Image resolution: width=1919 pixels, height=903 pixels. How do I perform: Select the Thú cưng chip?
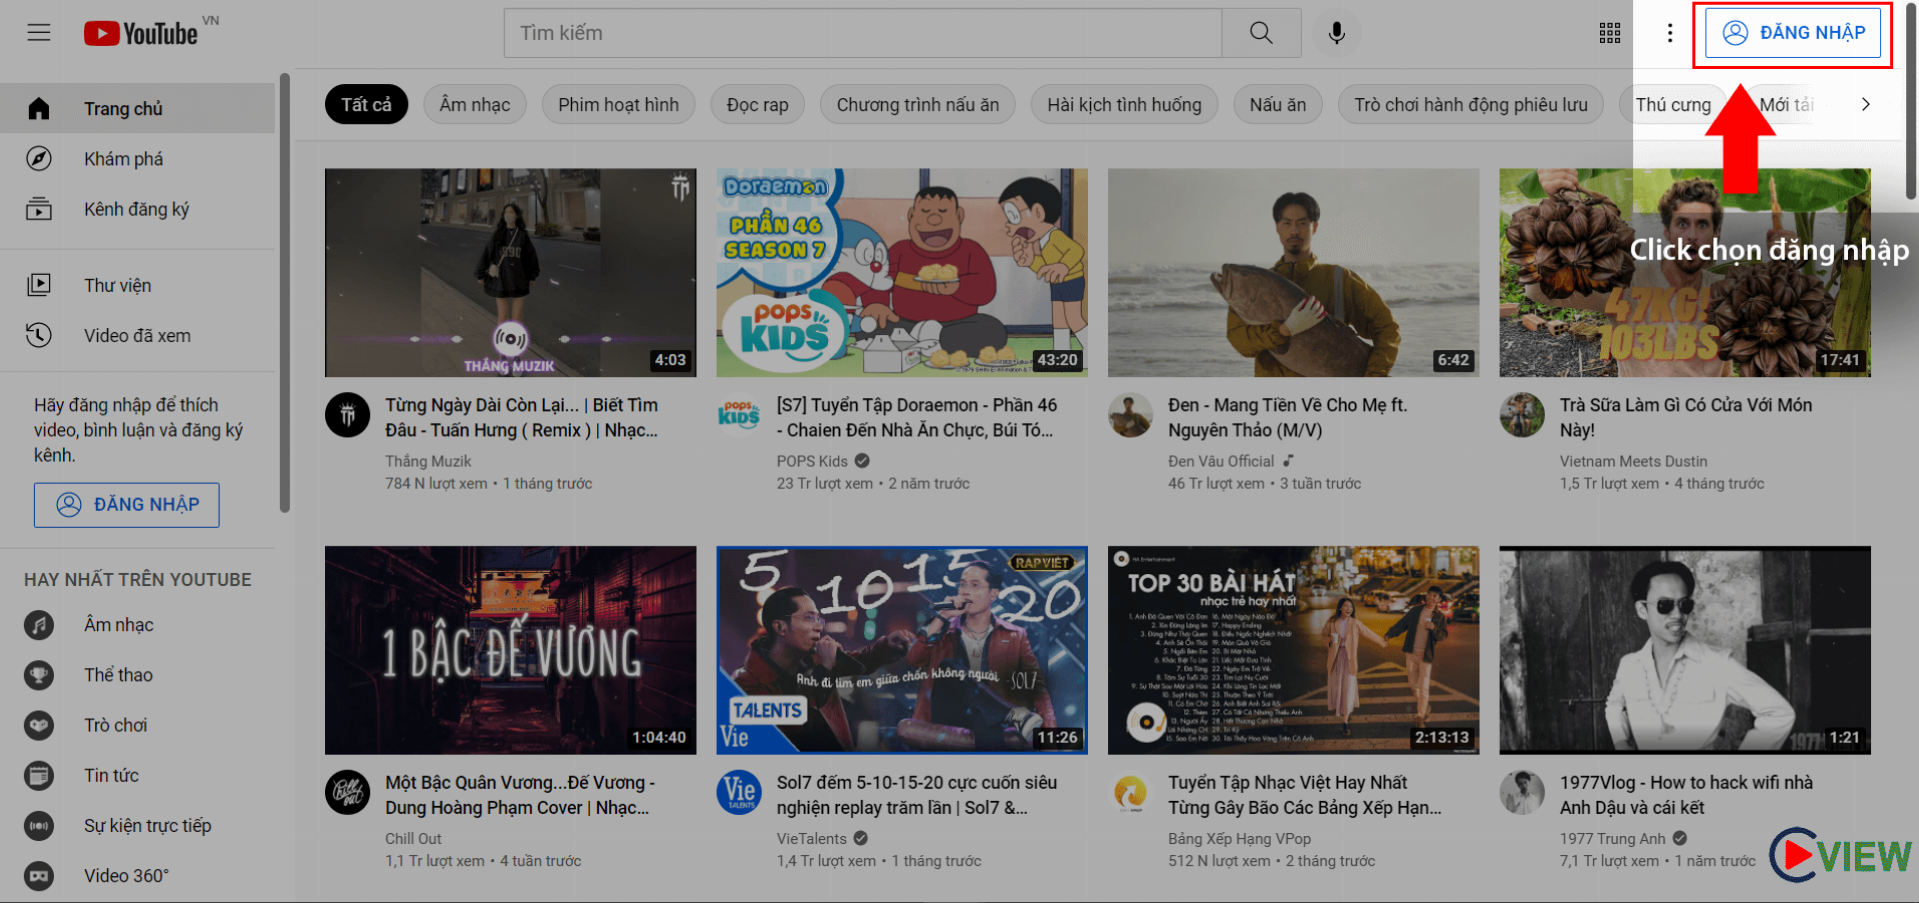click(x=1673, y=105)
